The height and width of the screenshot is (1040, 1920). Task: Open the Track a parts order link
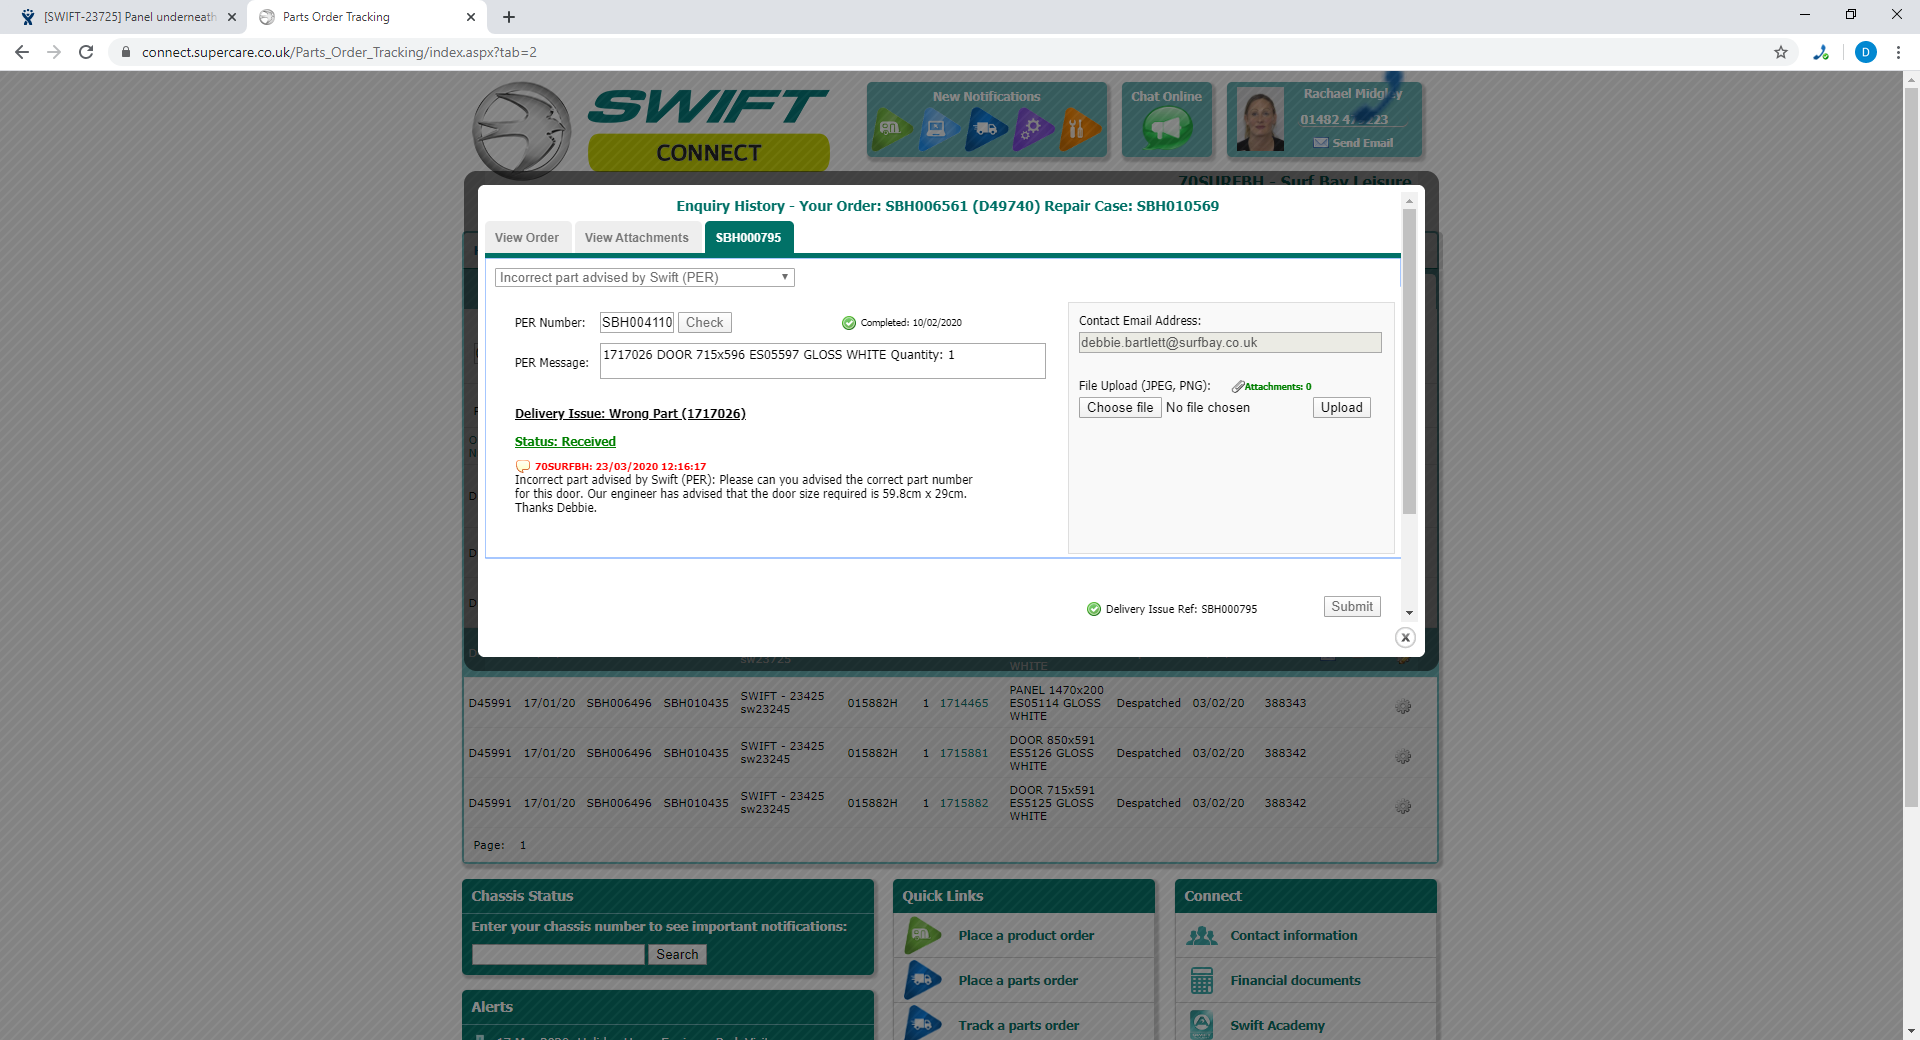click(1018, 1026)
